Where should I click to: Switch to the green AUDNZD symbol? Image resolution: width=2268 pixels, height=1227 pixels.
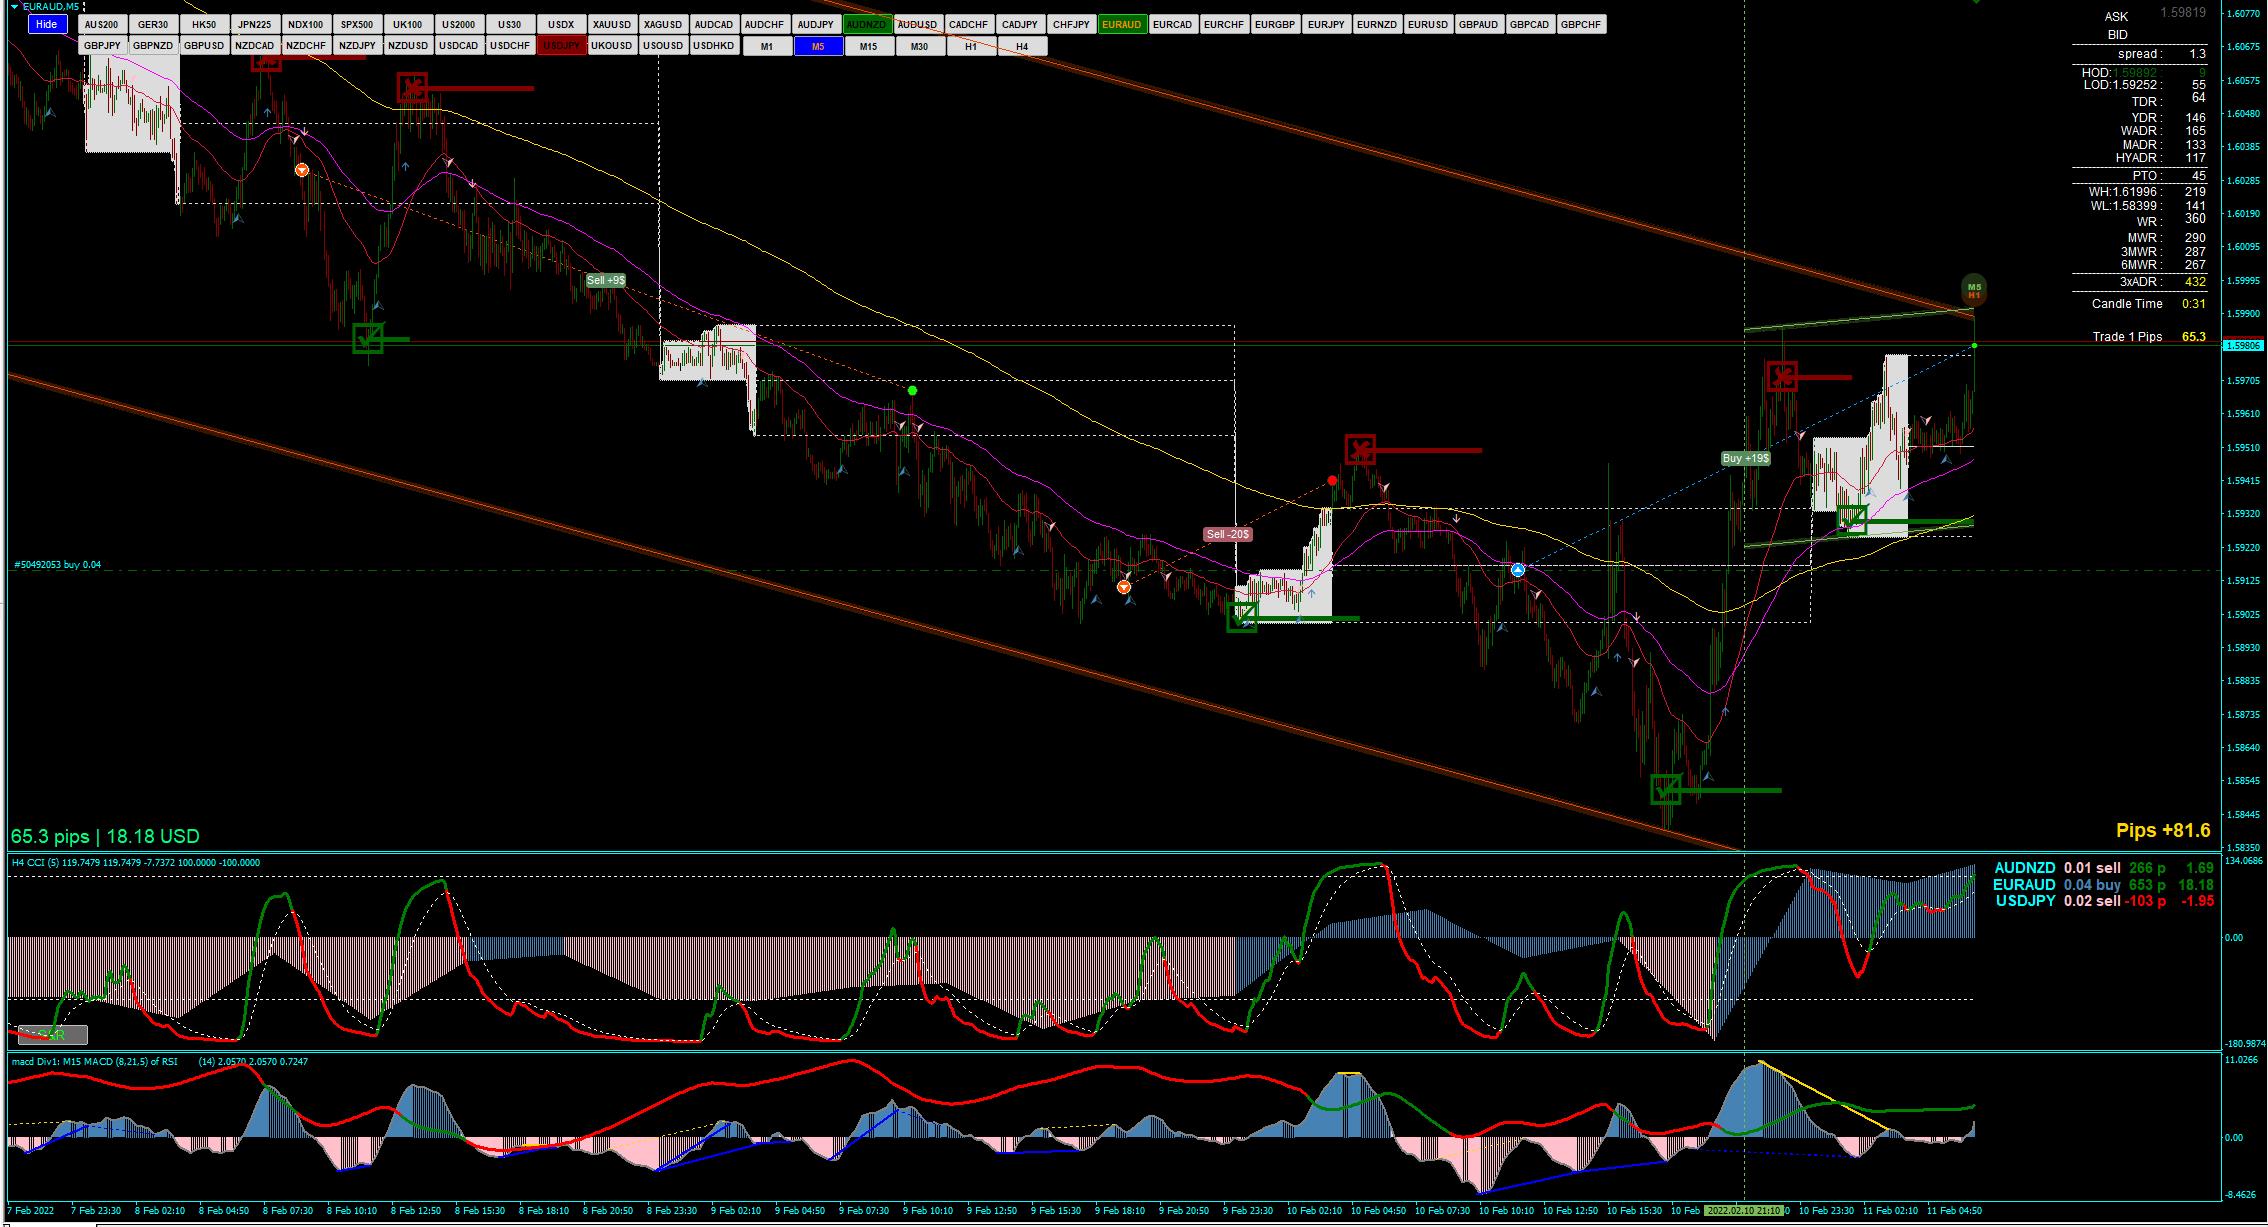pyautogui.click(x=866, y=24)
